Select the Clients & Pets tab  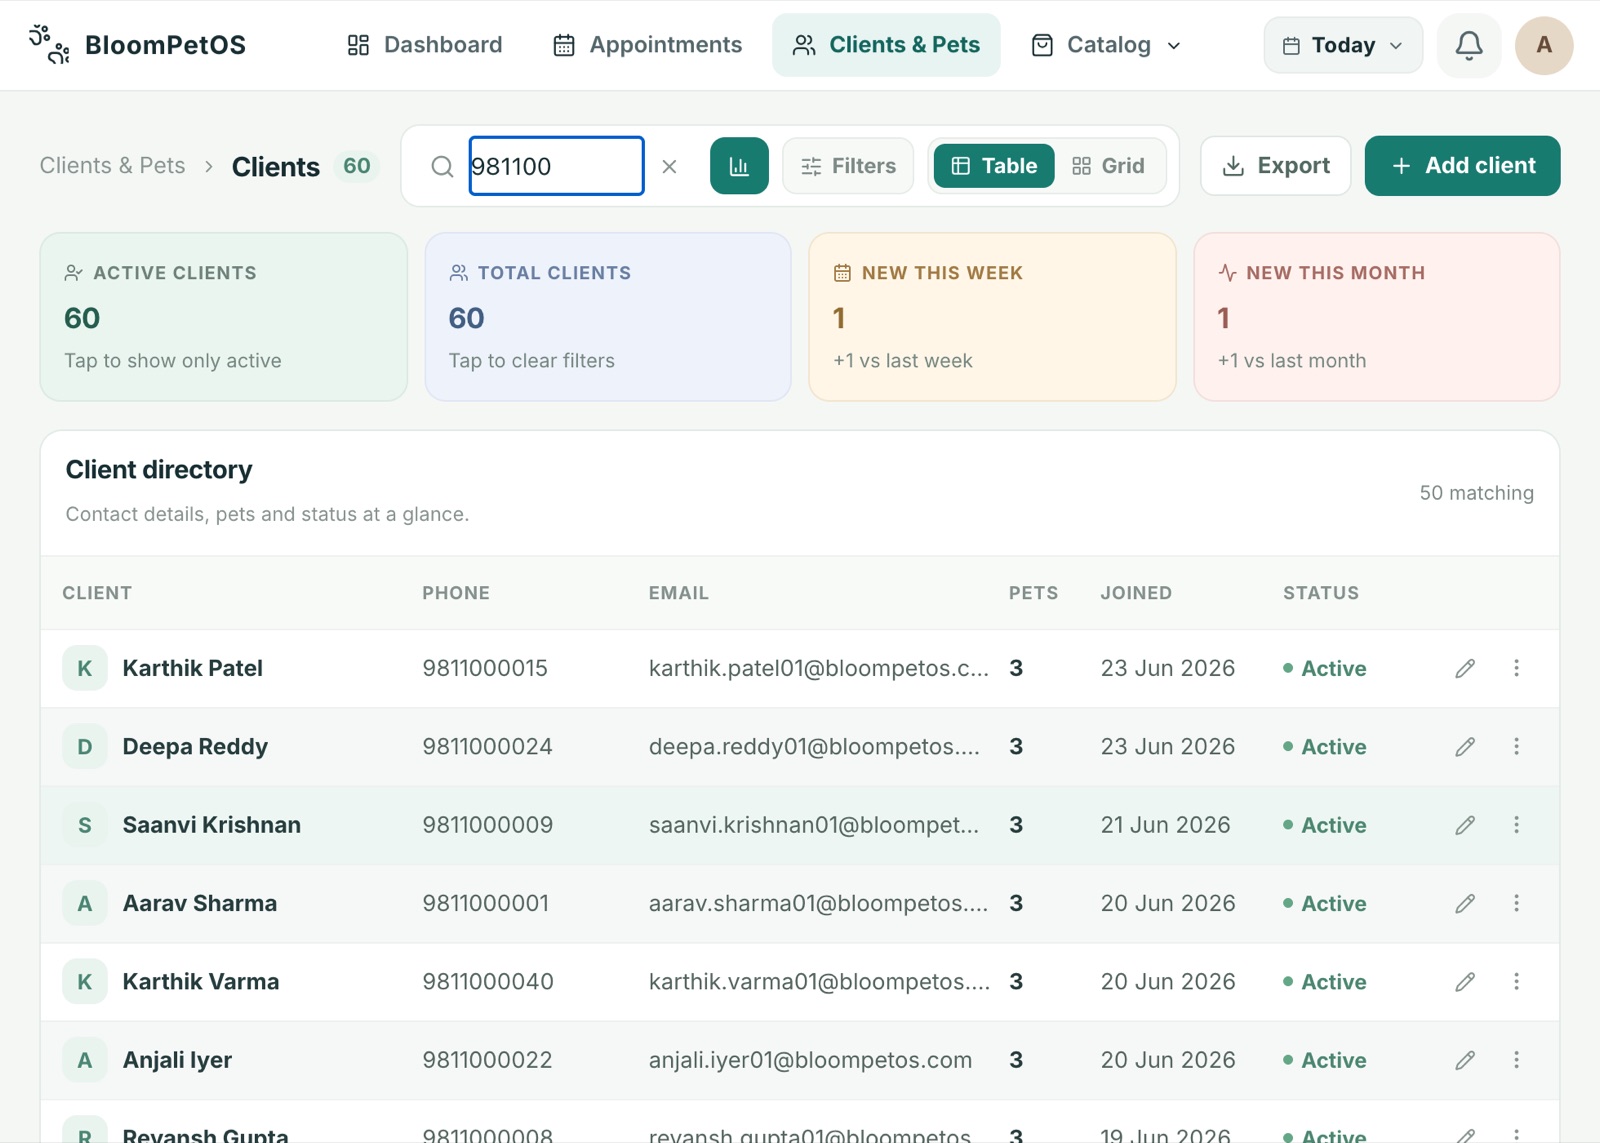click(x=886, y=45)
